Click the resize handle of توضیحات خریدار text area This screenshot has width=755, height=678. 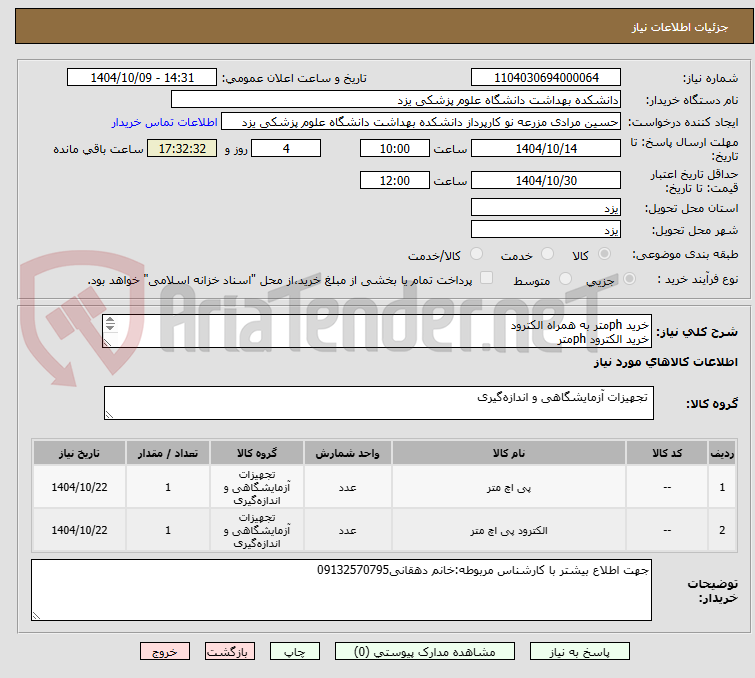point(37,615)
